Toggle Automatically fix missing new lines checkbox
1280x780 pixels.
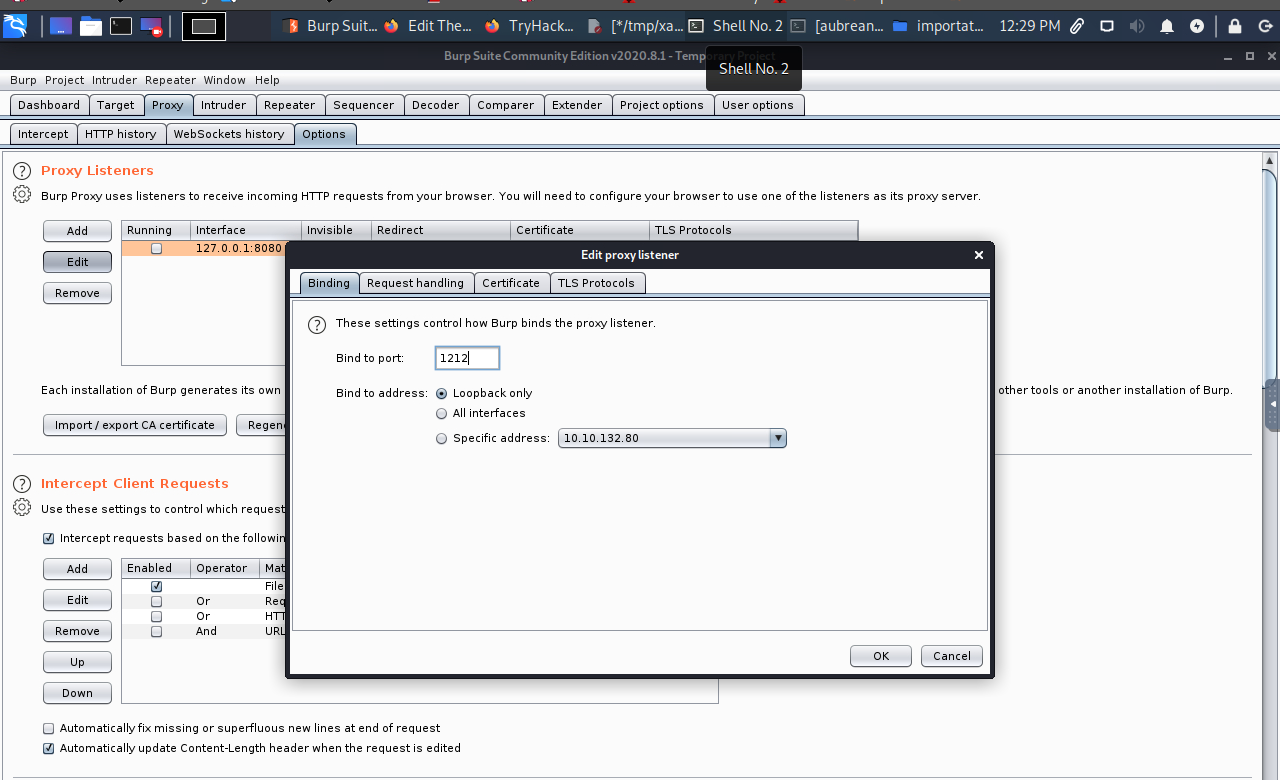point(49,728)
